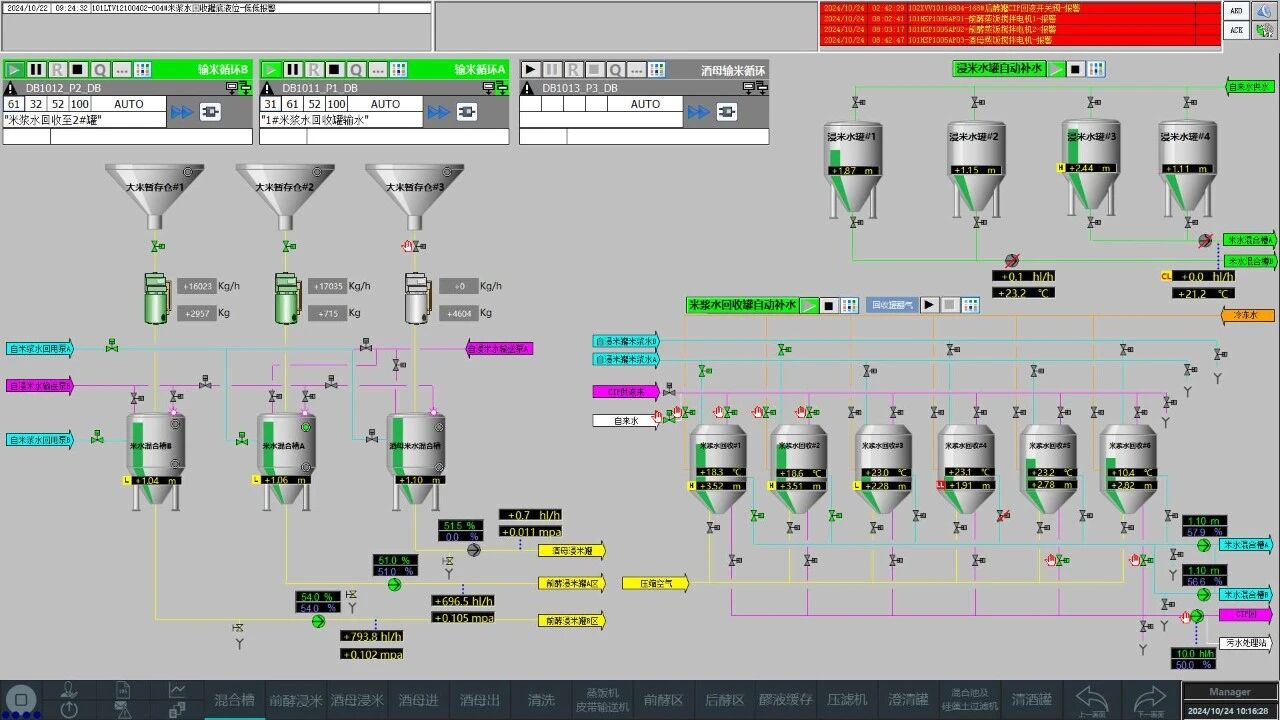The height and width of the screenshot is (720, 1280).
Task: Click the plug icon in DB1013_P3_DB panel
Action: [727, 112]
